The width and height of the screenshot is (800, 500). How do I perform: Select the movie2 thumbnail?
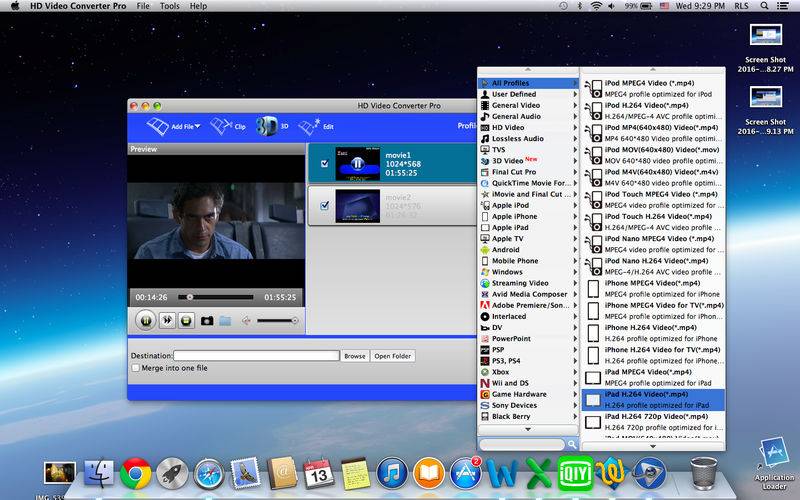click(x=358, y=206)
